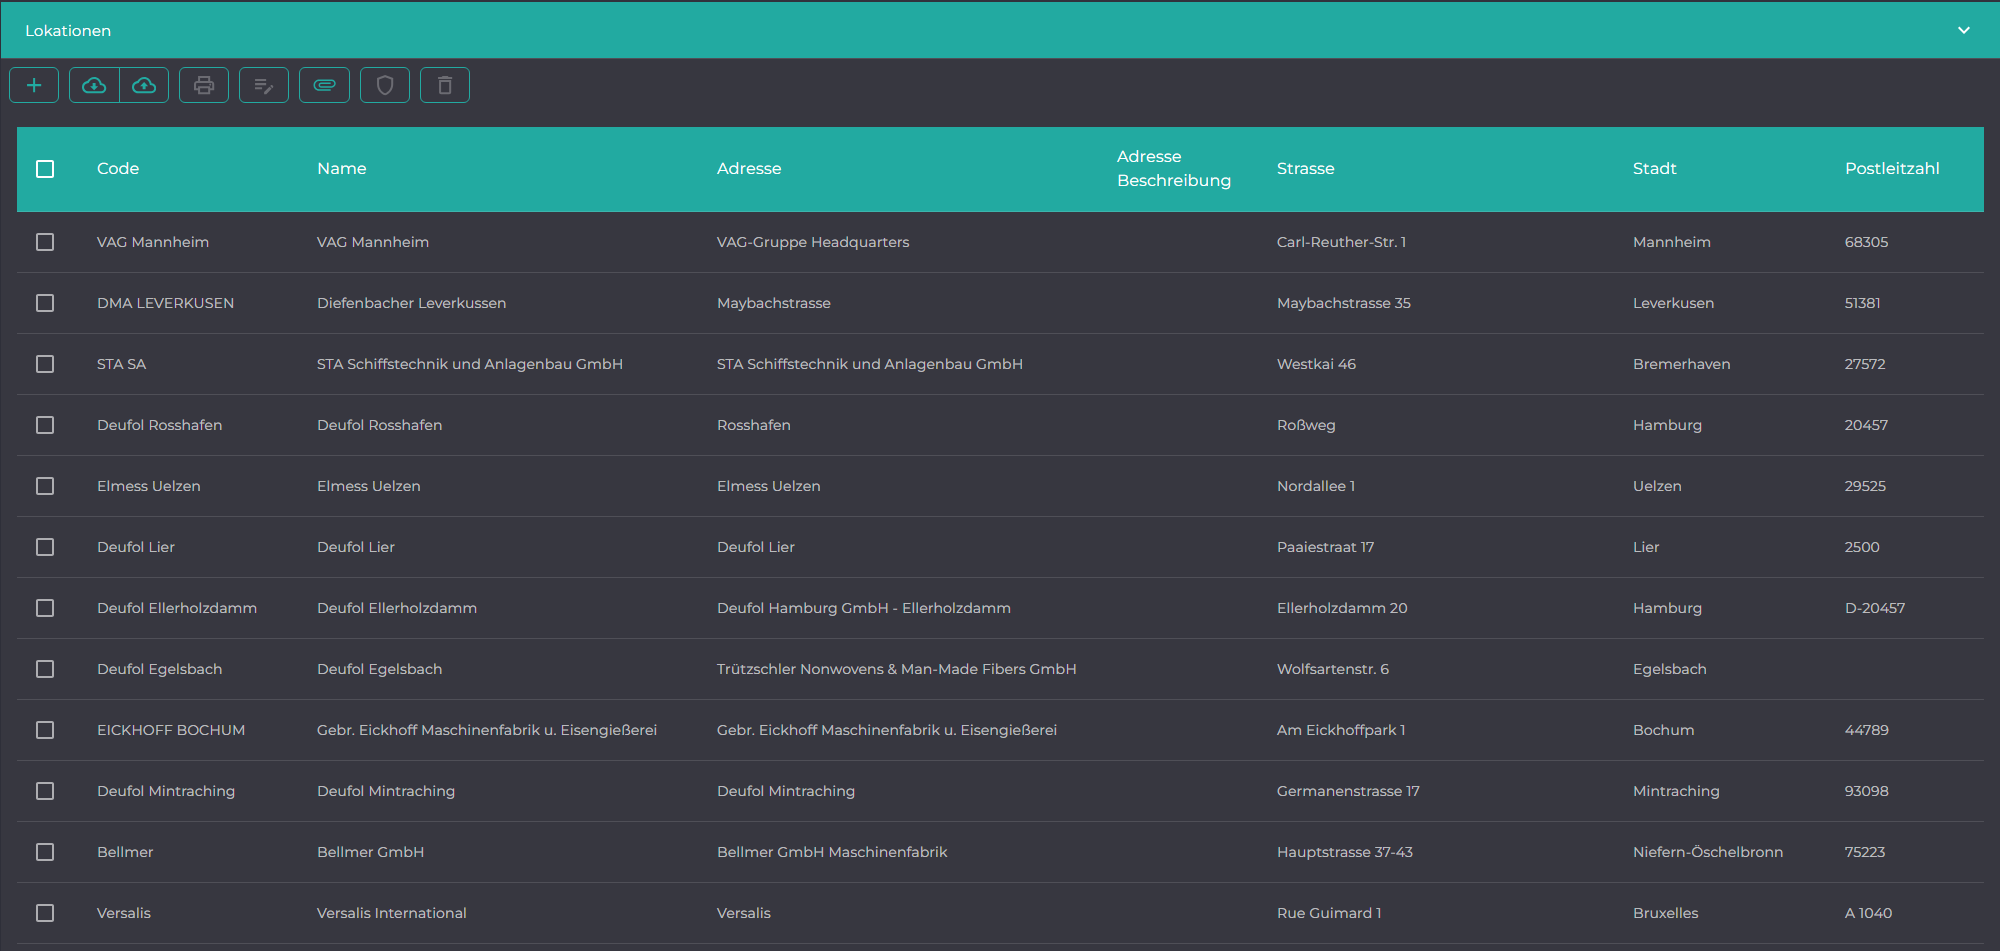2000x951 pixels.
Task: Tick the EICKHOFF BOCHUM row checkbox
Action: [45, 730]
